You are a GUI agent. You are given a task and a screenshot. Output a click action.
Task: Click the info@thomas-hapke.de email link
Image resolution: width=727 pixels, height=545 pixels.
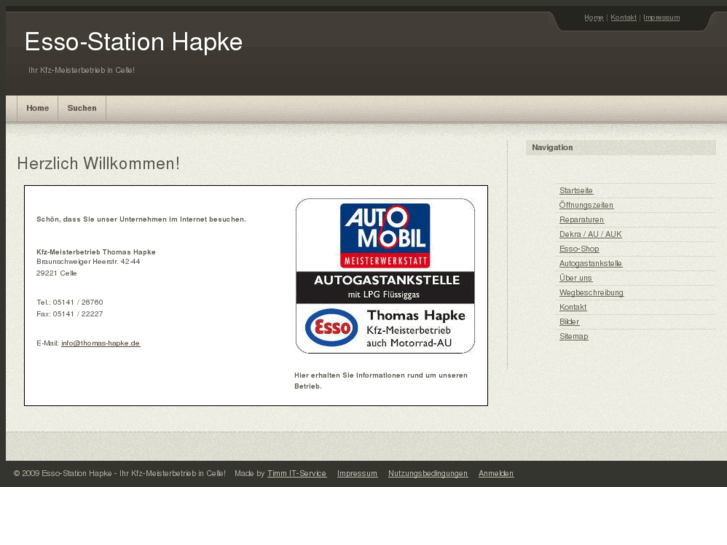point(101,343)
